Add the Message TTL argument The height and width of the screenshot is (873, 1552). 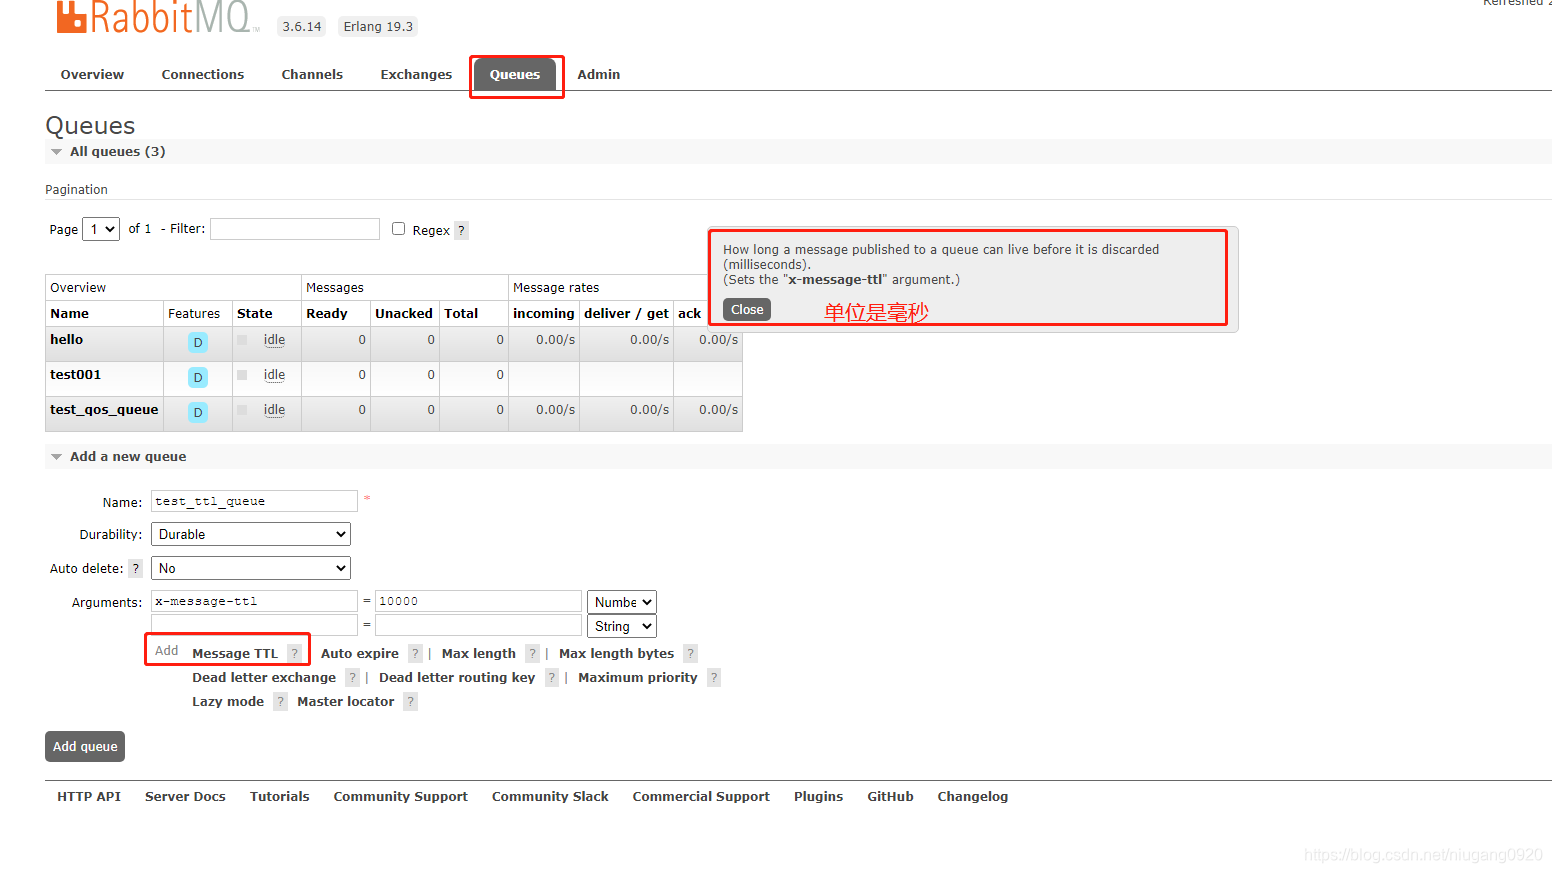click(x=235, y=654)
